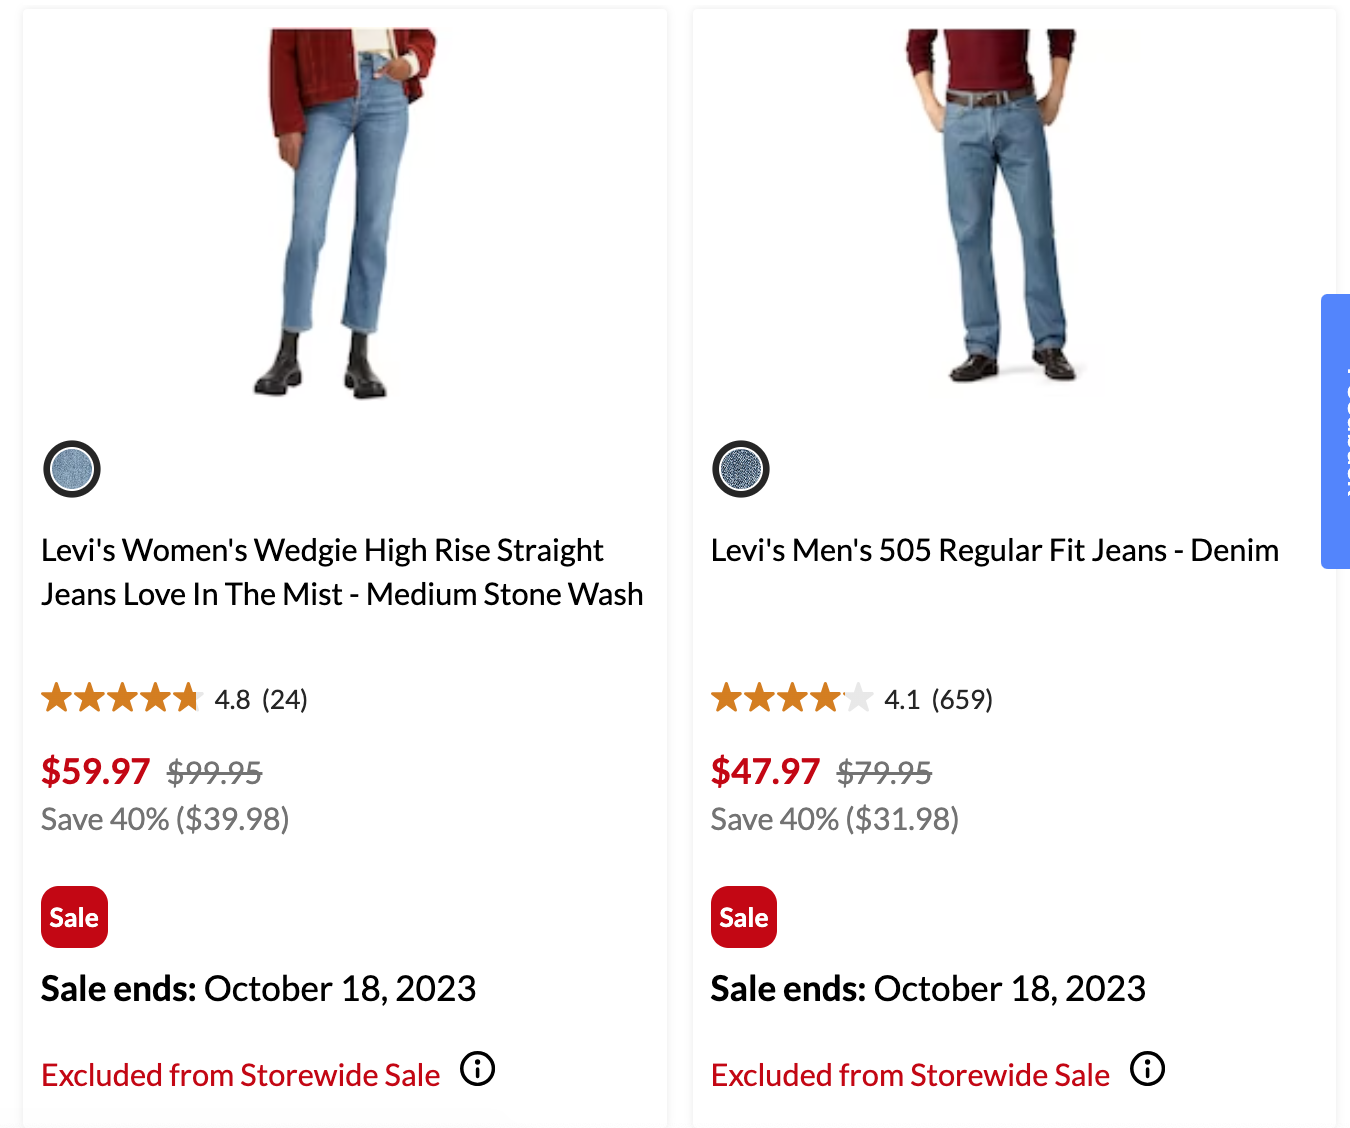Click the women's jeans product photo
The width and height of the screenshot is (1350, 1128).
tap(345, 210)
